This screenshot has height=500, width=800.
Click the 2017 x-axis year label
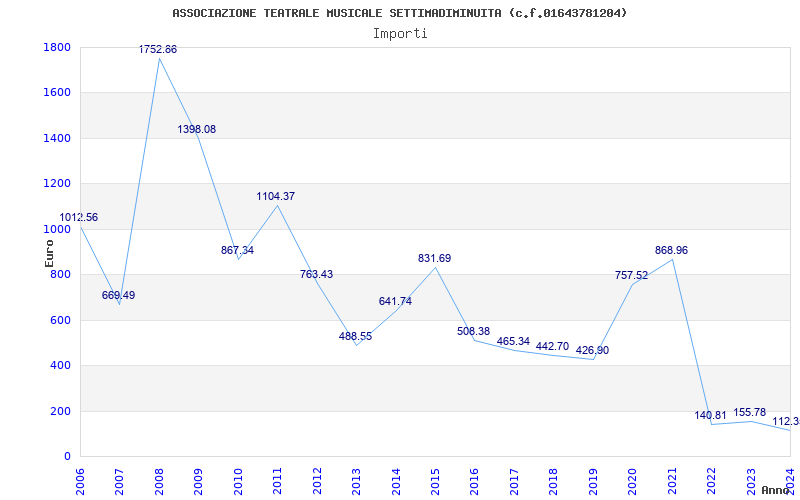point(514,482)
